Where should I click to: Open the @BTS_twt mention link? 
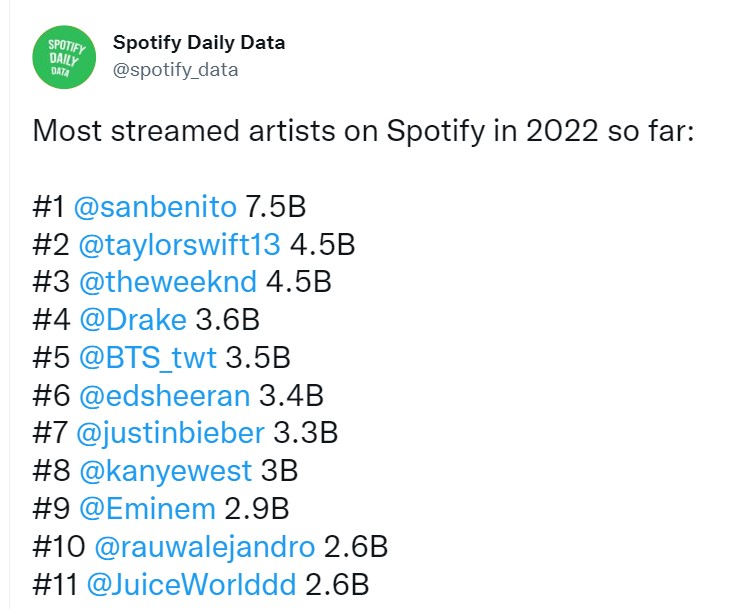click(147, 358)
